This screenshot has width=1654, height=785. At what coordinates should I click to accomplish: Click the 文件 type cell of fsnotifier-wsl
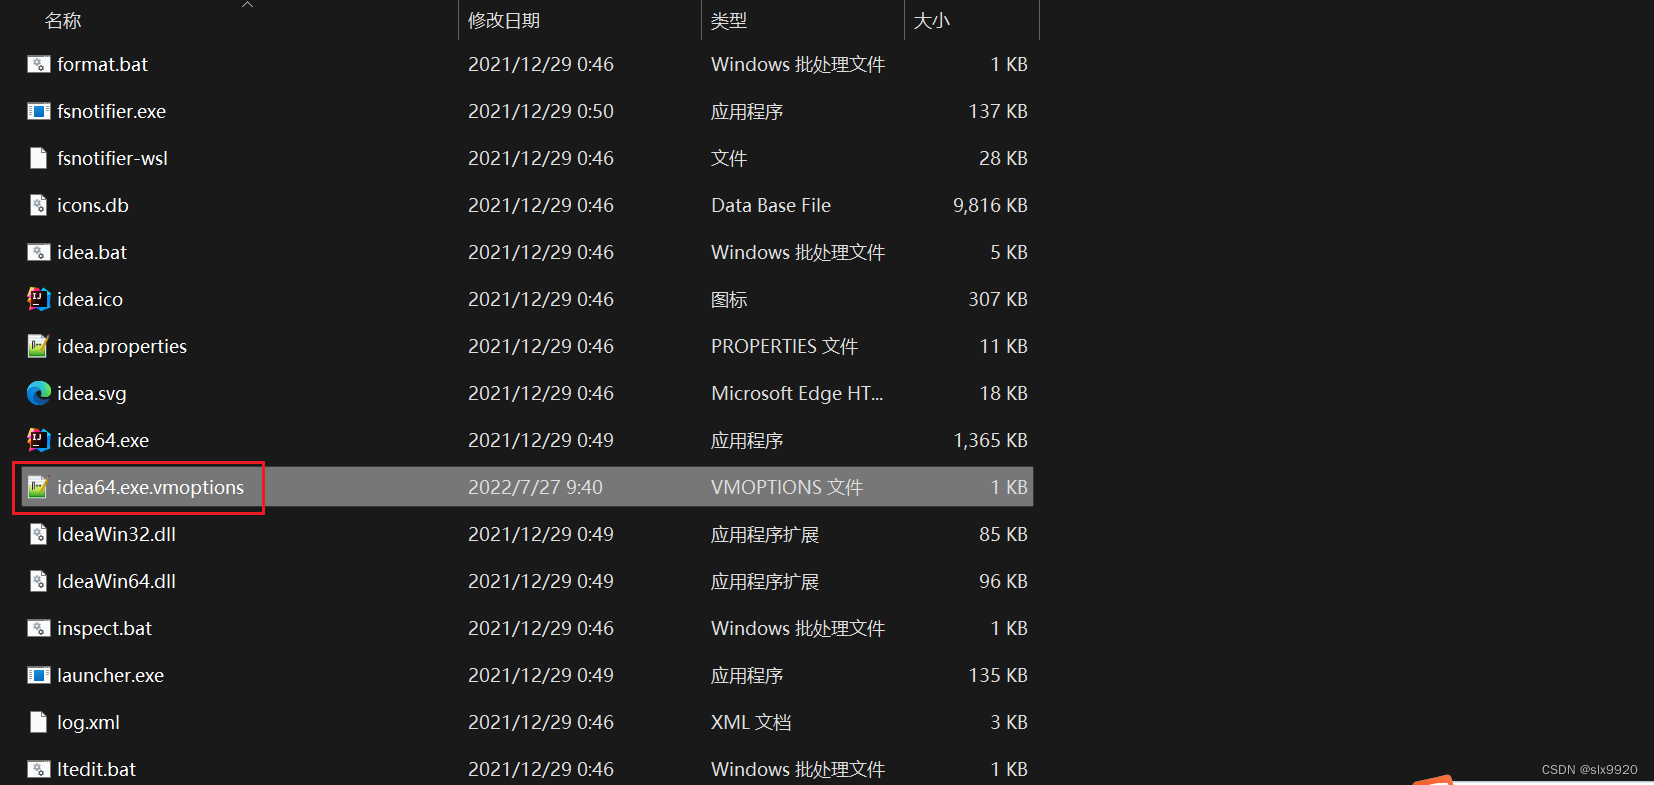[x=729, y=158]
